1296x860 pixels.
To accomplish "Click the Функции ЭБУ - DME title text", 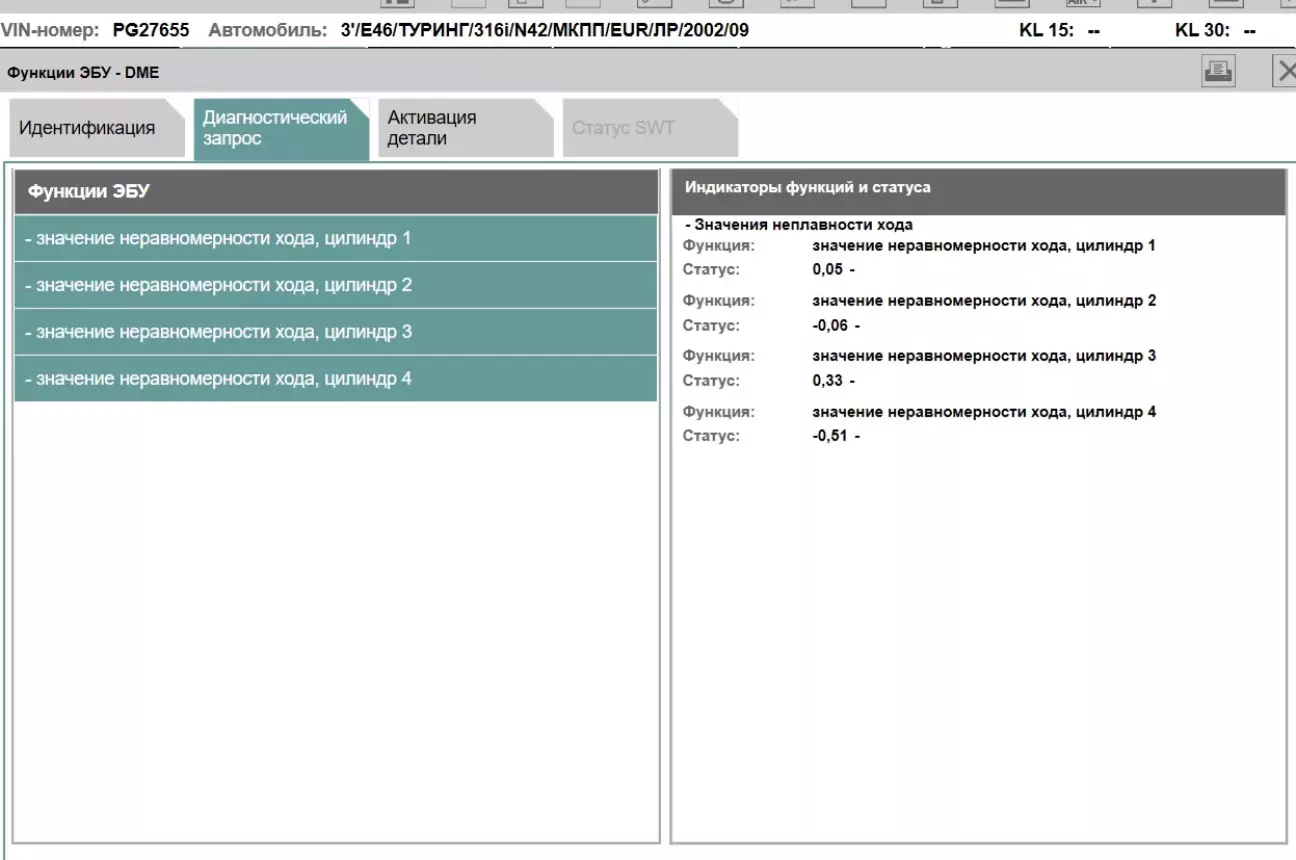I will (x=83, y=72).
